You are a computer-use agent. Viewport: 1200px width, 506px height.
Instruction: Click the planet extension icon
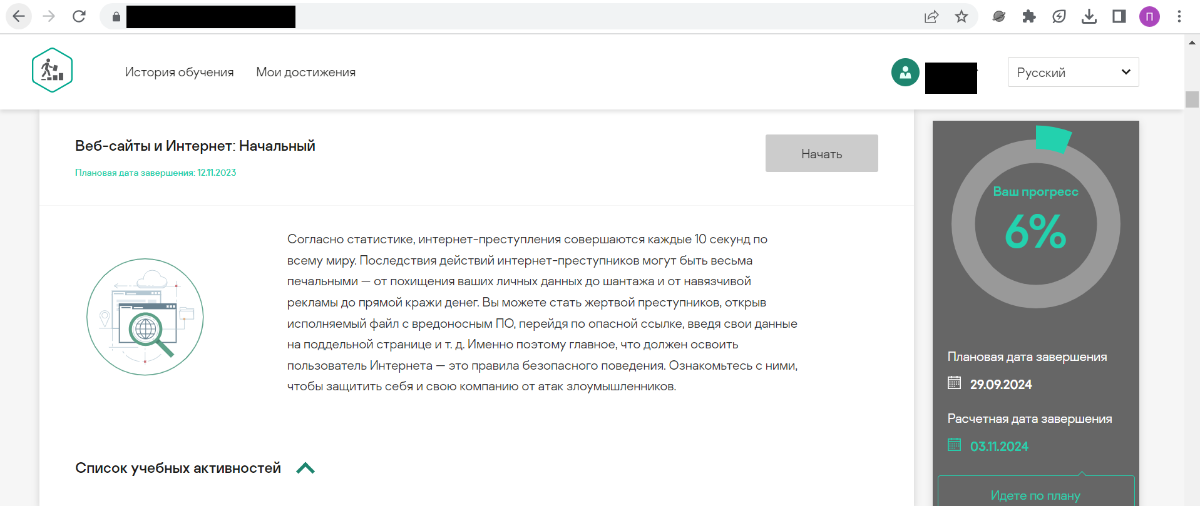[x=998, y=16]
